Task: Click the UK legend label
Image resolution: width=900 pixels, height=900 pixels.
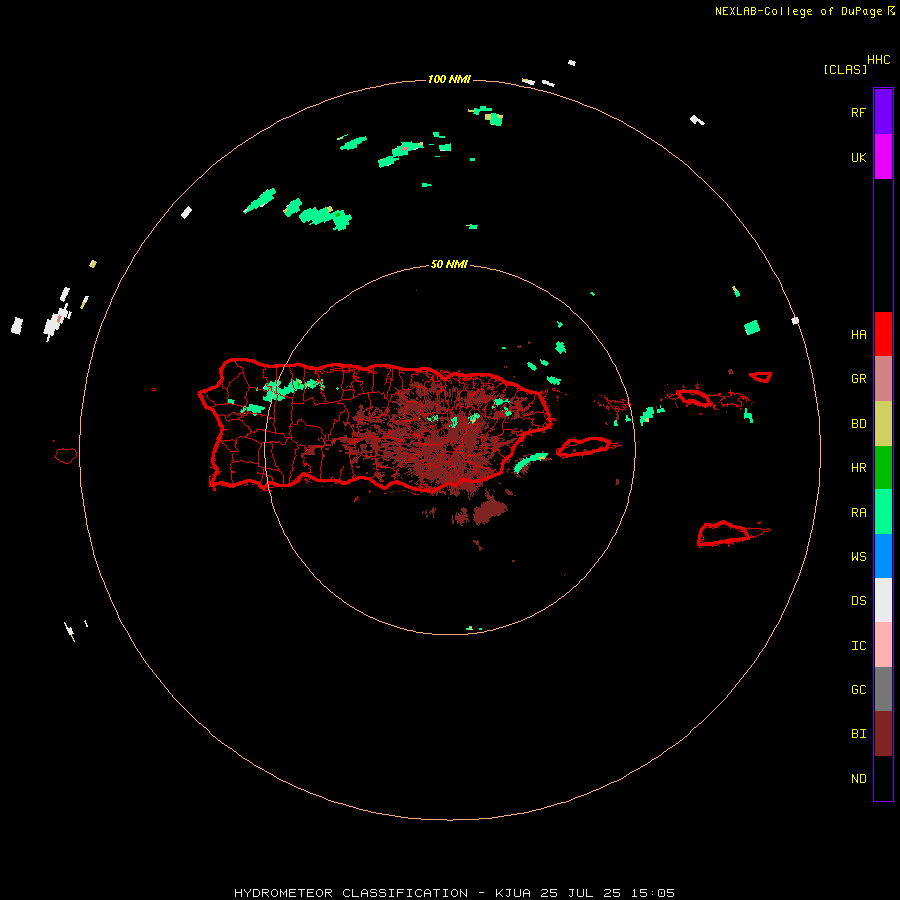Action: (x=858, y=157)
